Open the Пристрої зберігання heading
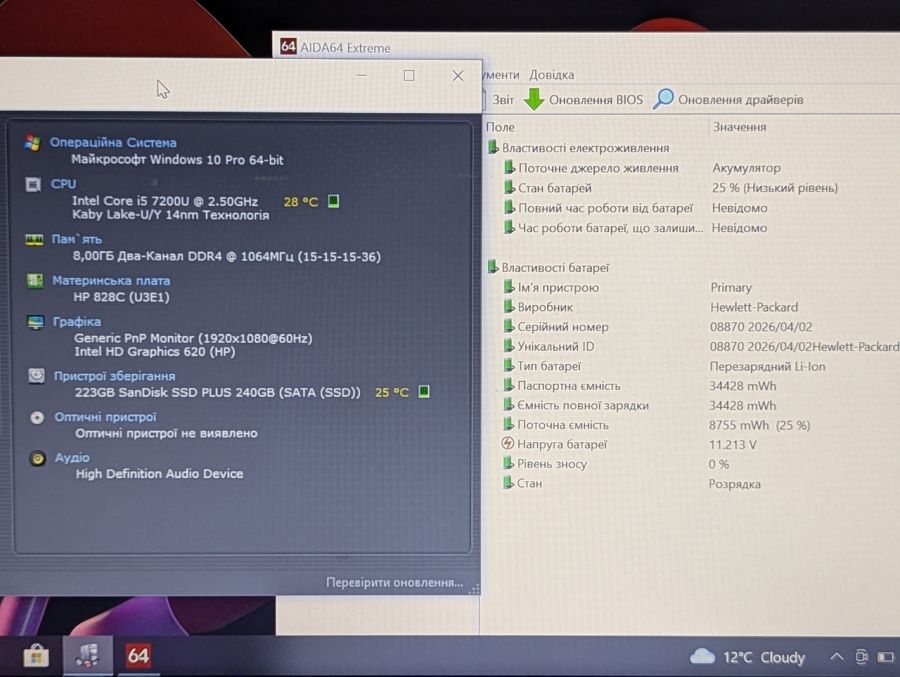The width and height of the screenshot is (900, 677). coord(114,376)
